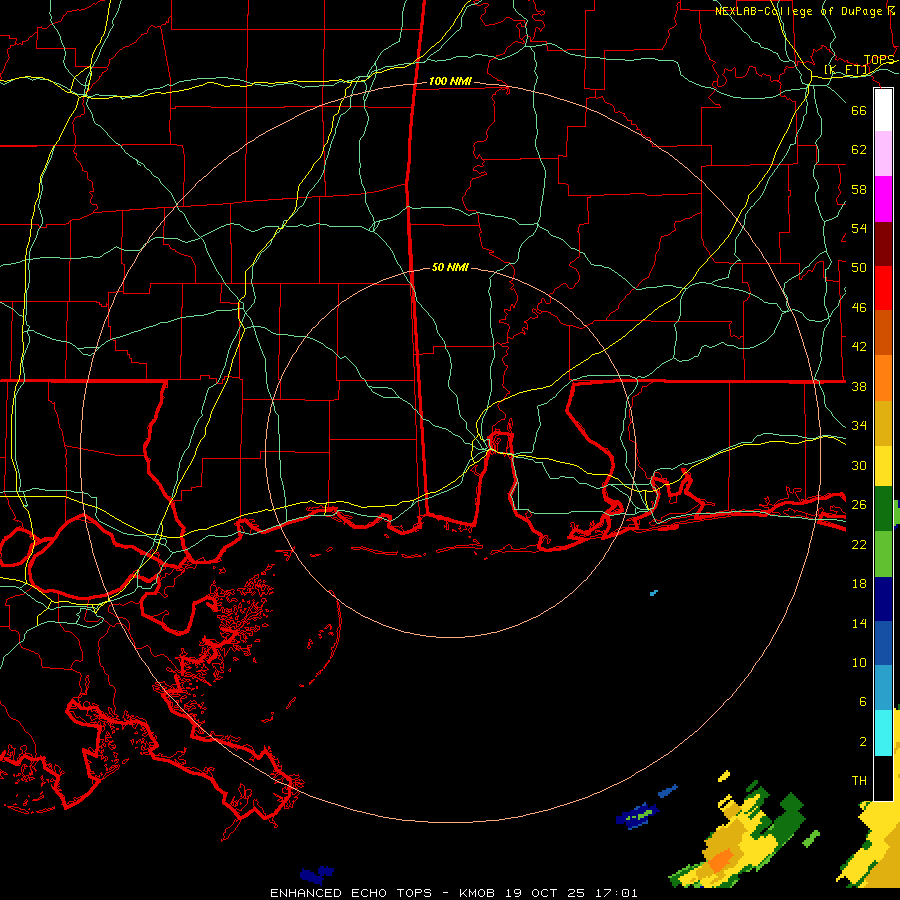This screenshot has width=900, height=900.
Task: Select the light orange legend swatch
Action: pyautogui.click(x=883, y=378)
